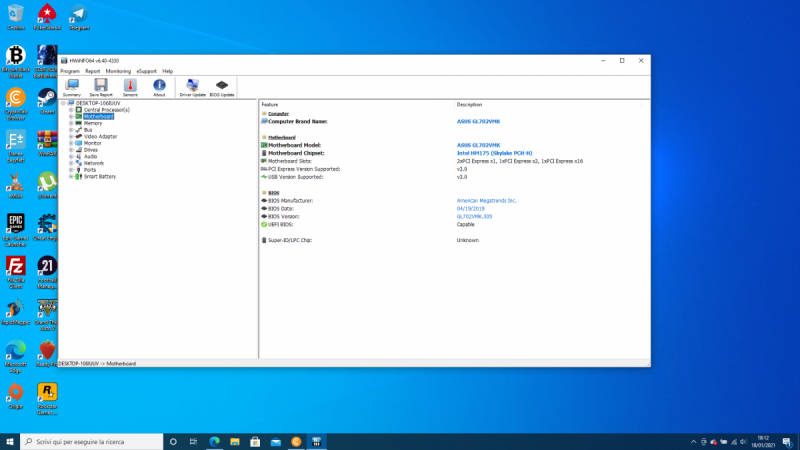This screenshot has width=800, height=450.
Task: Expand the Central Processor(s) tree node
Action: point(71,110)
